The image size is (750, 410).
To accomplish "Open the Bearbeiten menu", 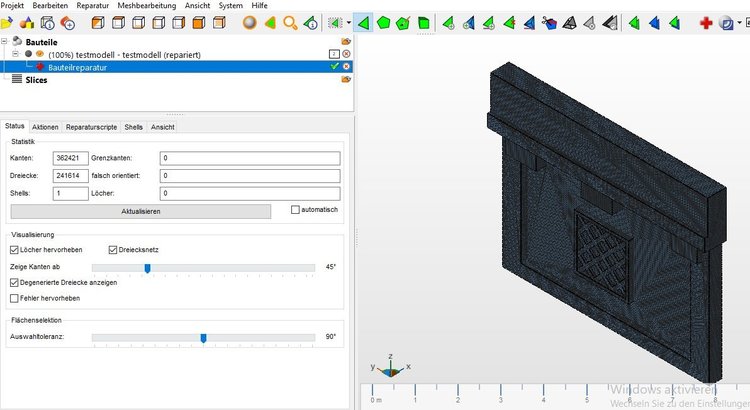I will pyautogui.click(x=50, y=6).
